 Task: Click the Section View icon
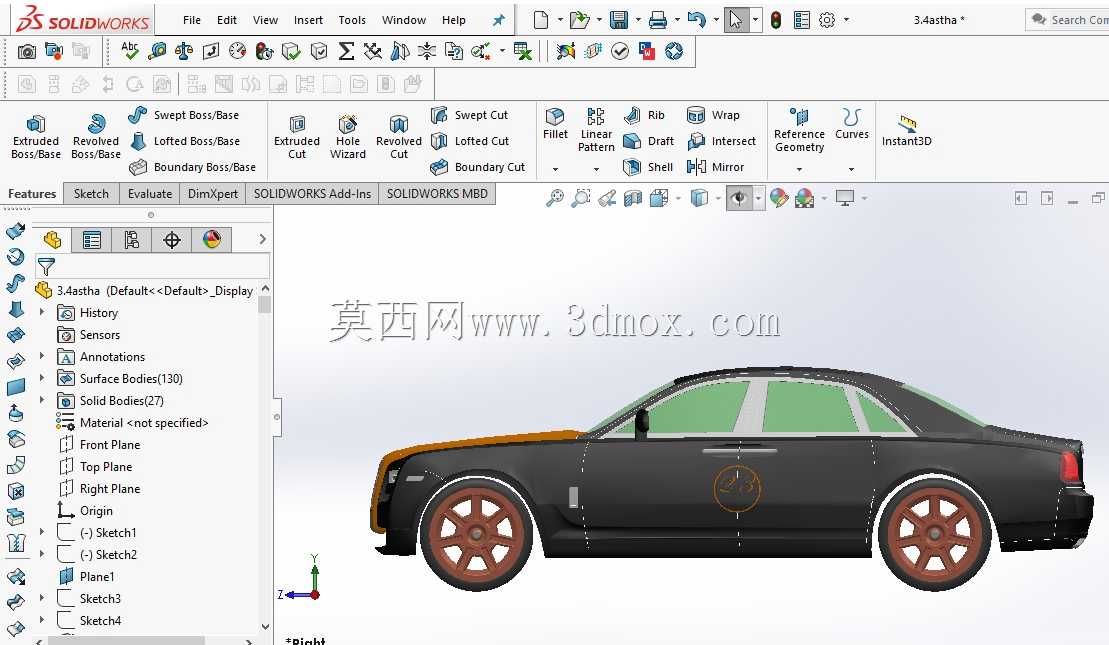633,198
